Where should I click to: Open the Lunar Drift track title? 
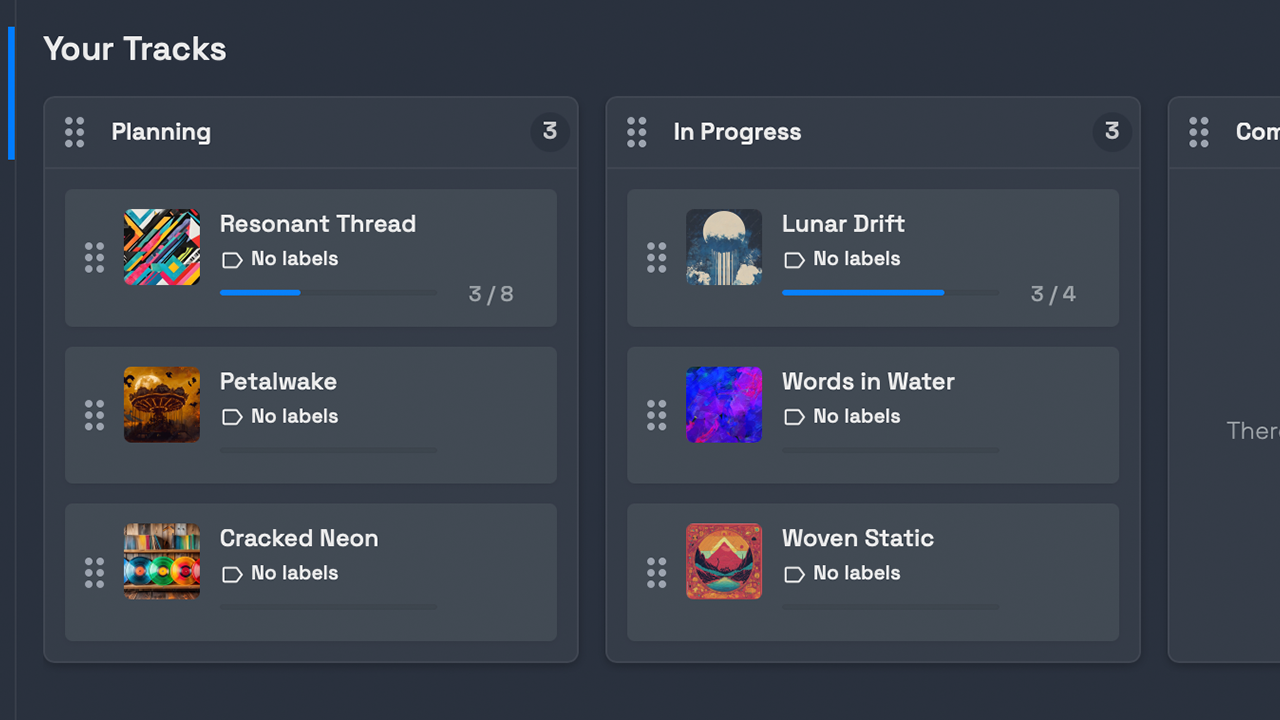click(x=843, y=224)
